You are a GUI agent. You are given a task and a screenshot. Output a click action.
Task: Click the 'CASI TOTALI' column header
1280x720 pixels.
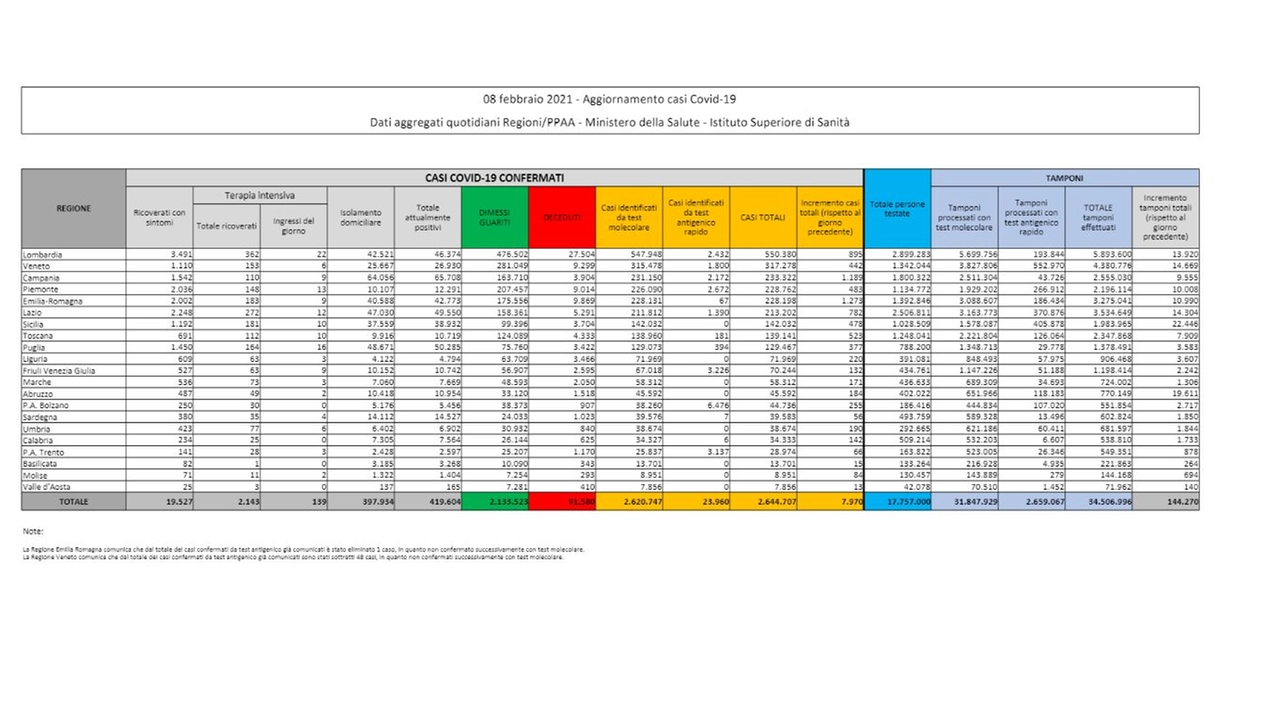pyautogui.click(x=763, y=217)
